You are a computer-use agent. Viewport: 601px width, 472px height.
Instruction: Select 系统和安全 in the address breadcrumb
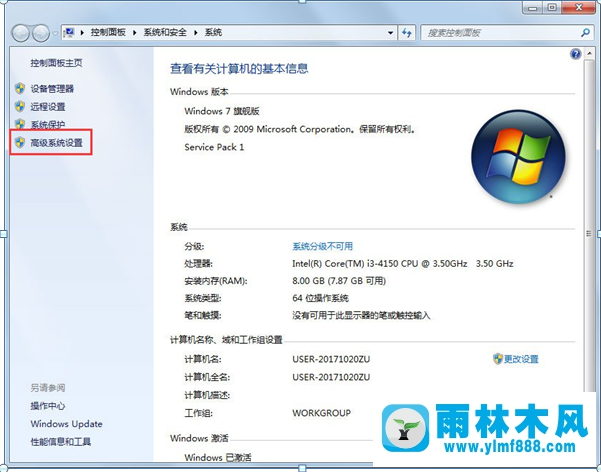[165, 33]
